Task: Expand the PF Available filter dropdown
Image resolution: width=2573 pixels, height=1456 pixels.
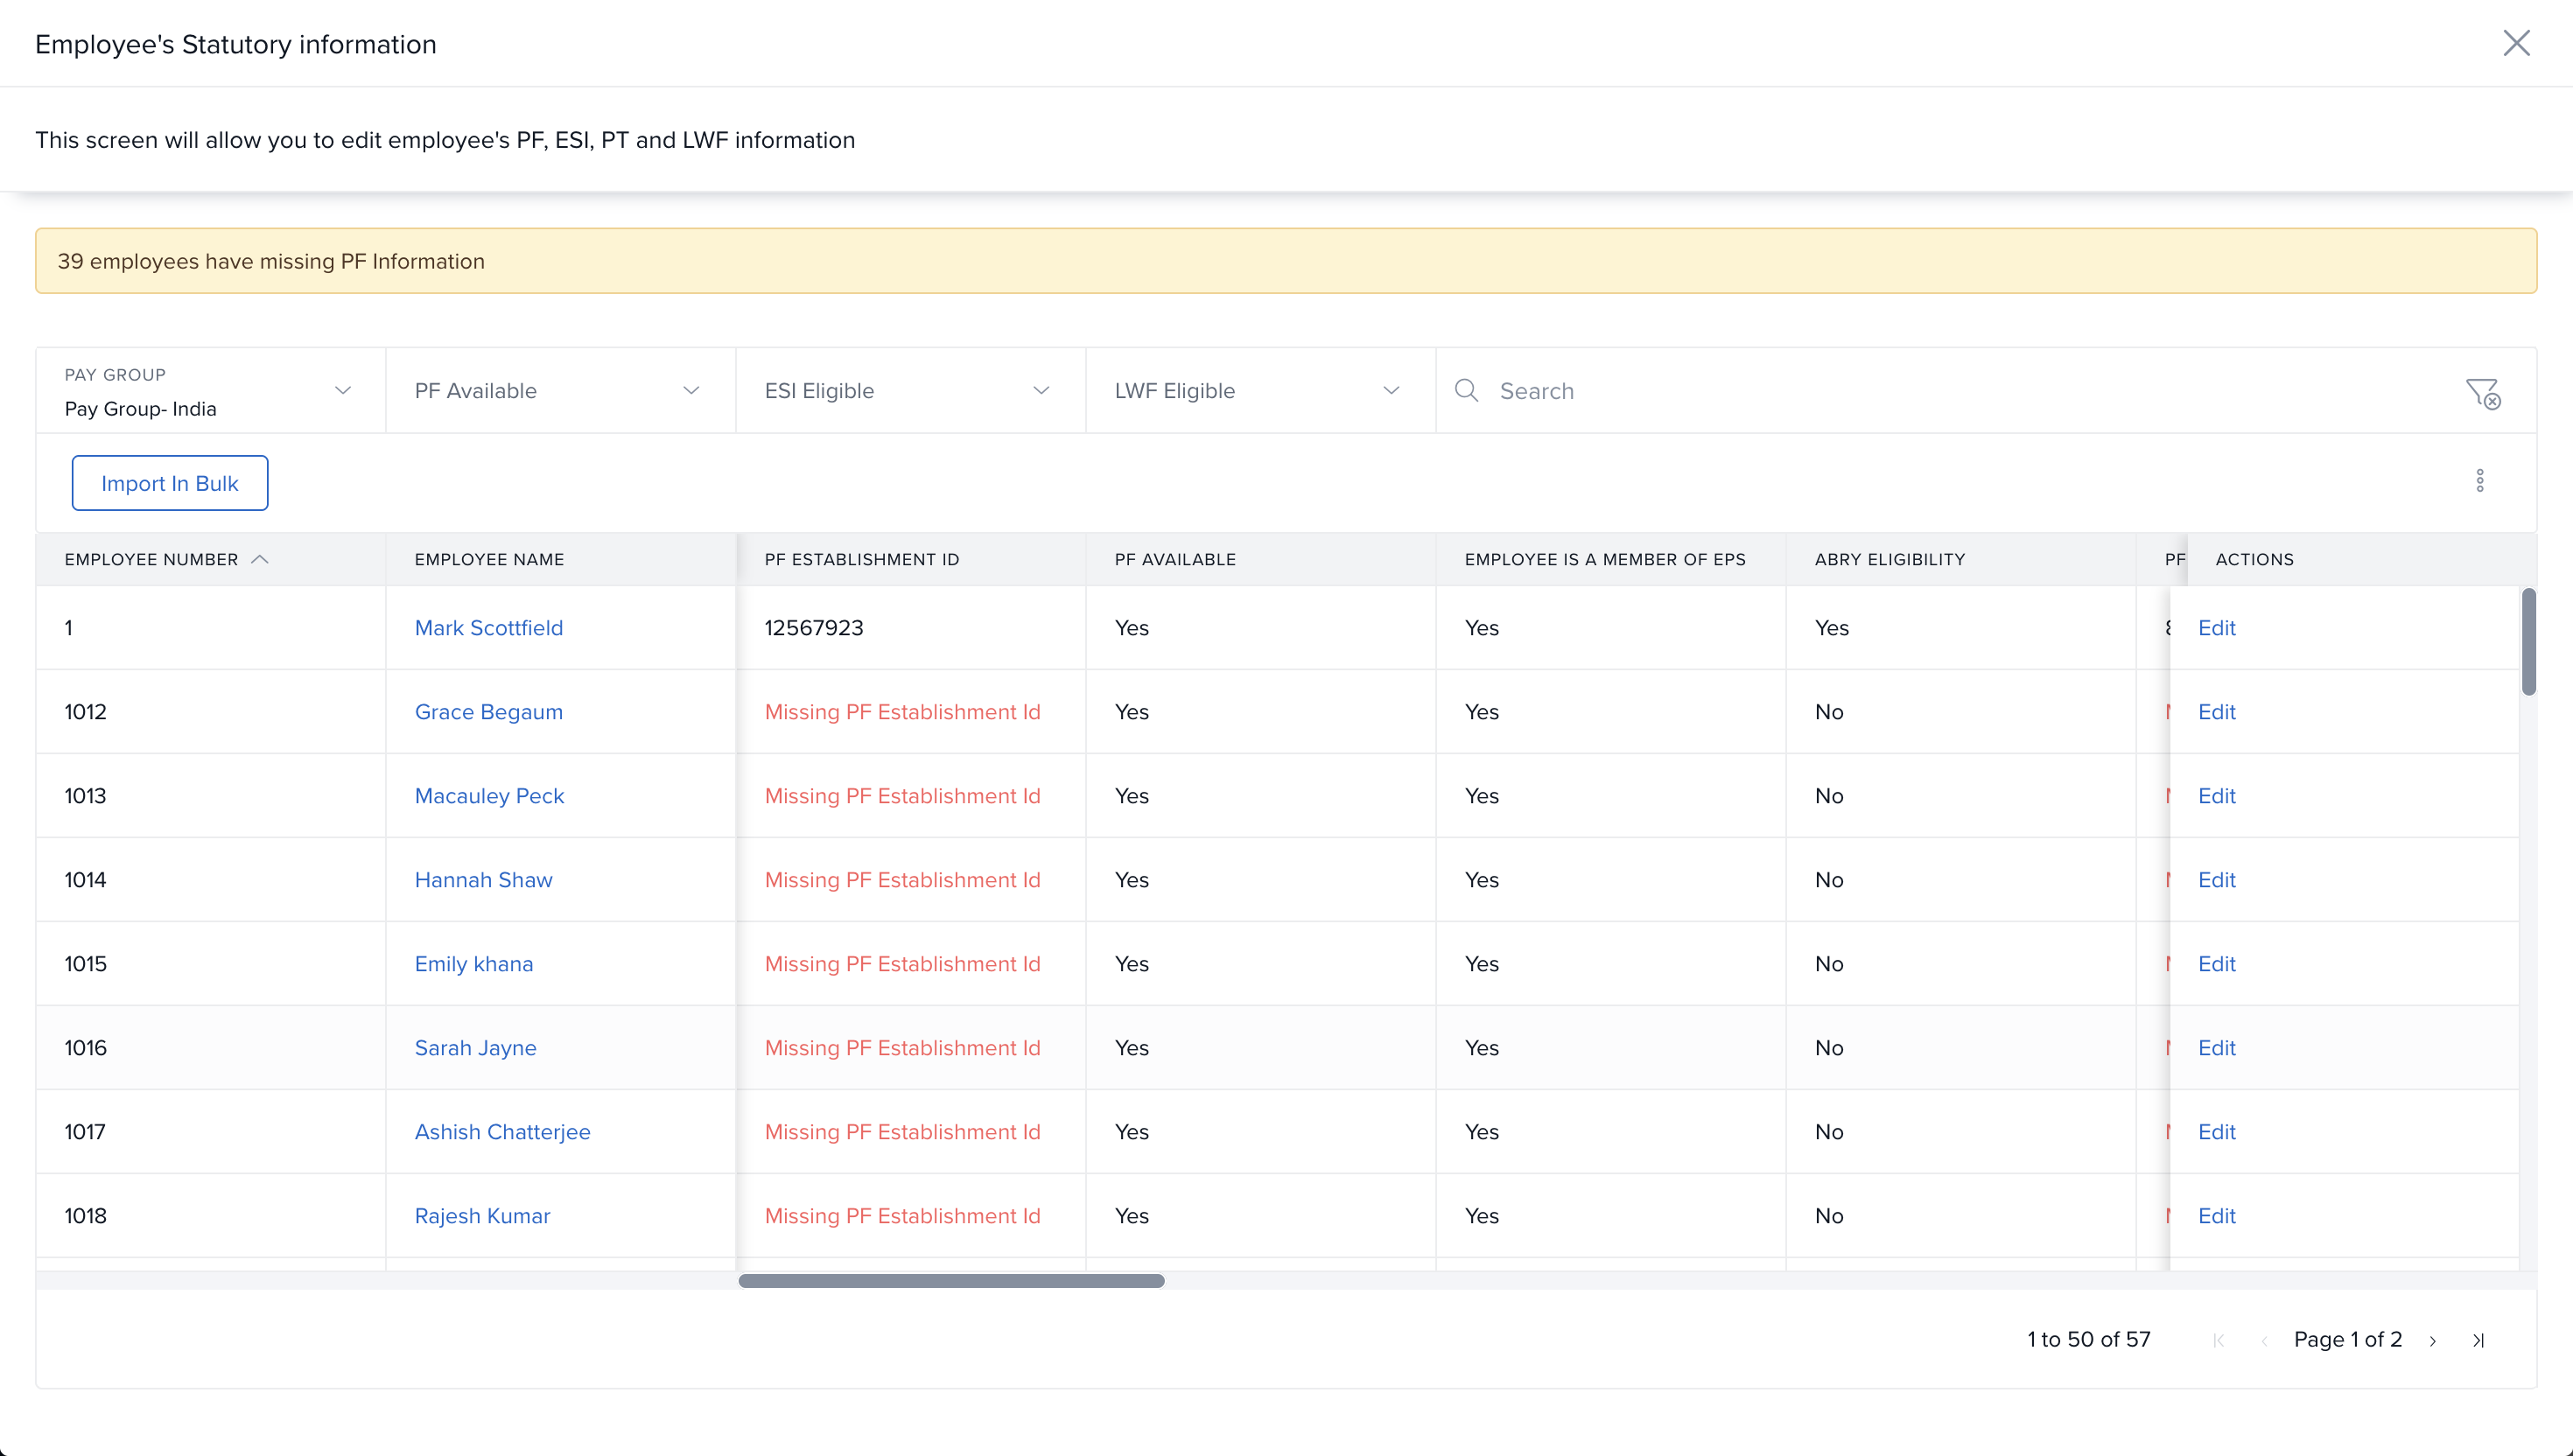Action: point(560,391)
